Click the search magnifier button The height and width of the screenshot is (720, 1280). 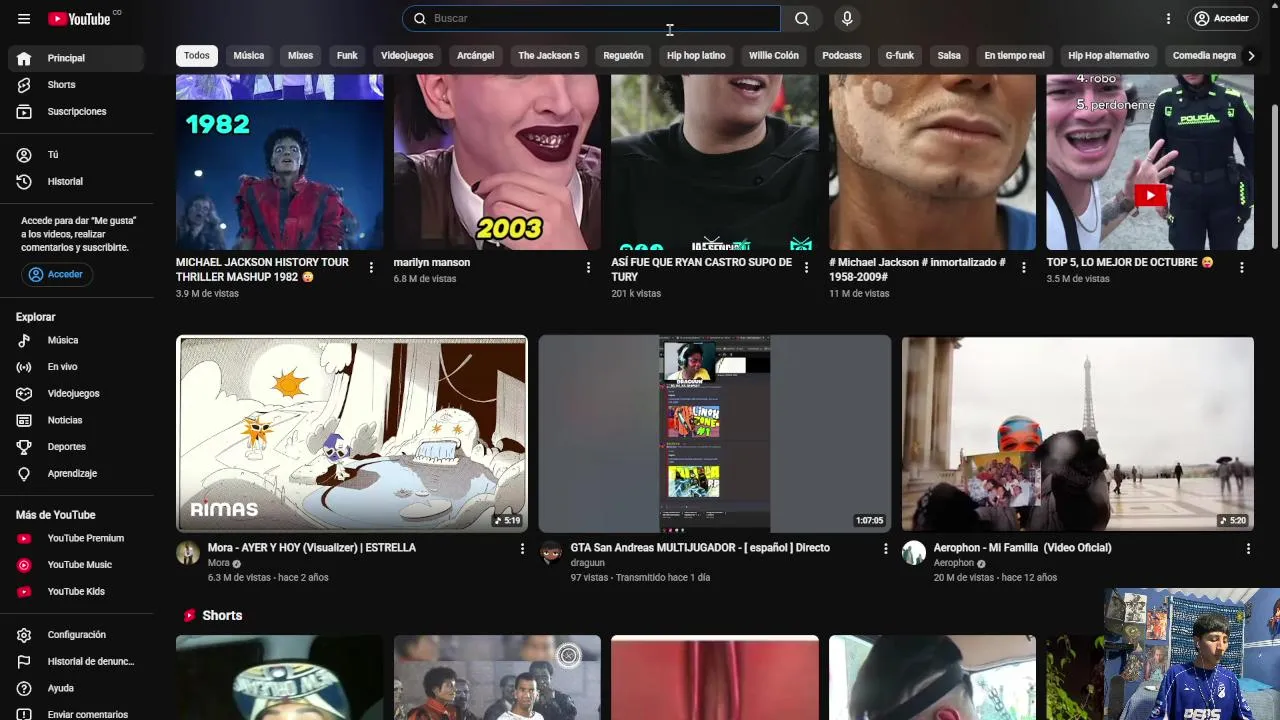pyautogui.click(x=802, y=18)
